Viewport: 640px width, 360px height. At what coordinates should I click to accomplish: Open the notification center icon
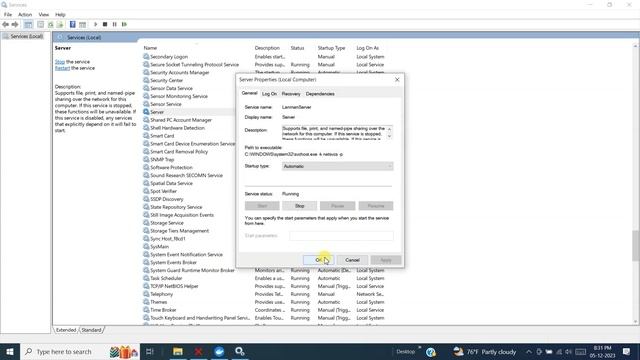(x=627, y=351)
